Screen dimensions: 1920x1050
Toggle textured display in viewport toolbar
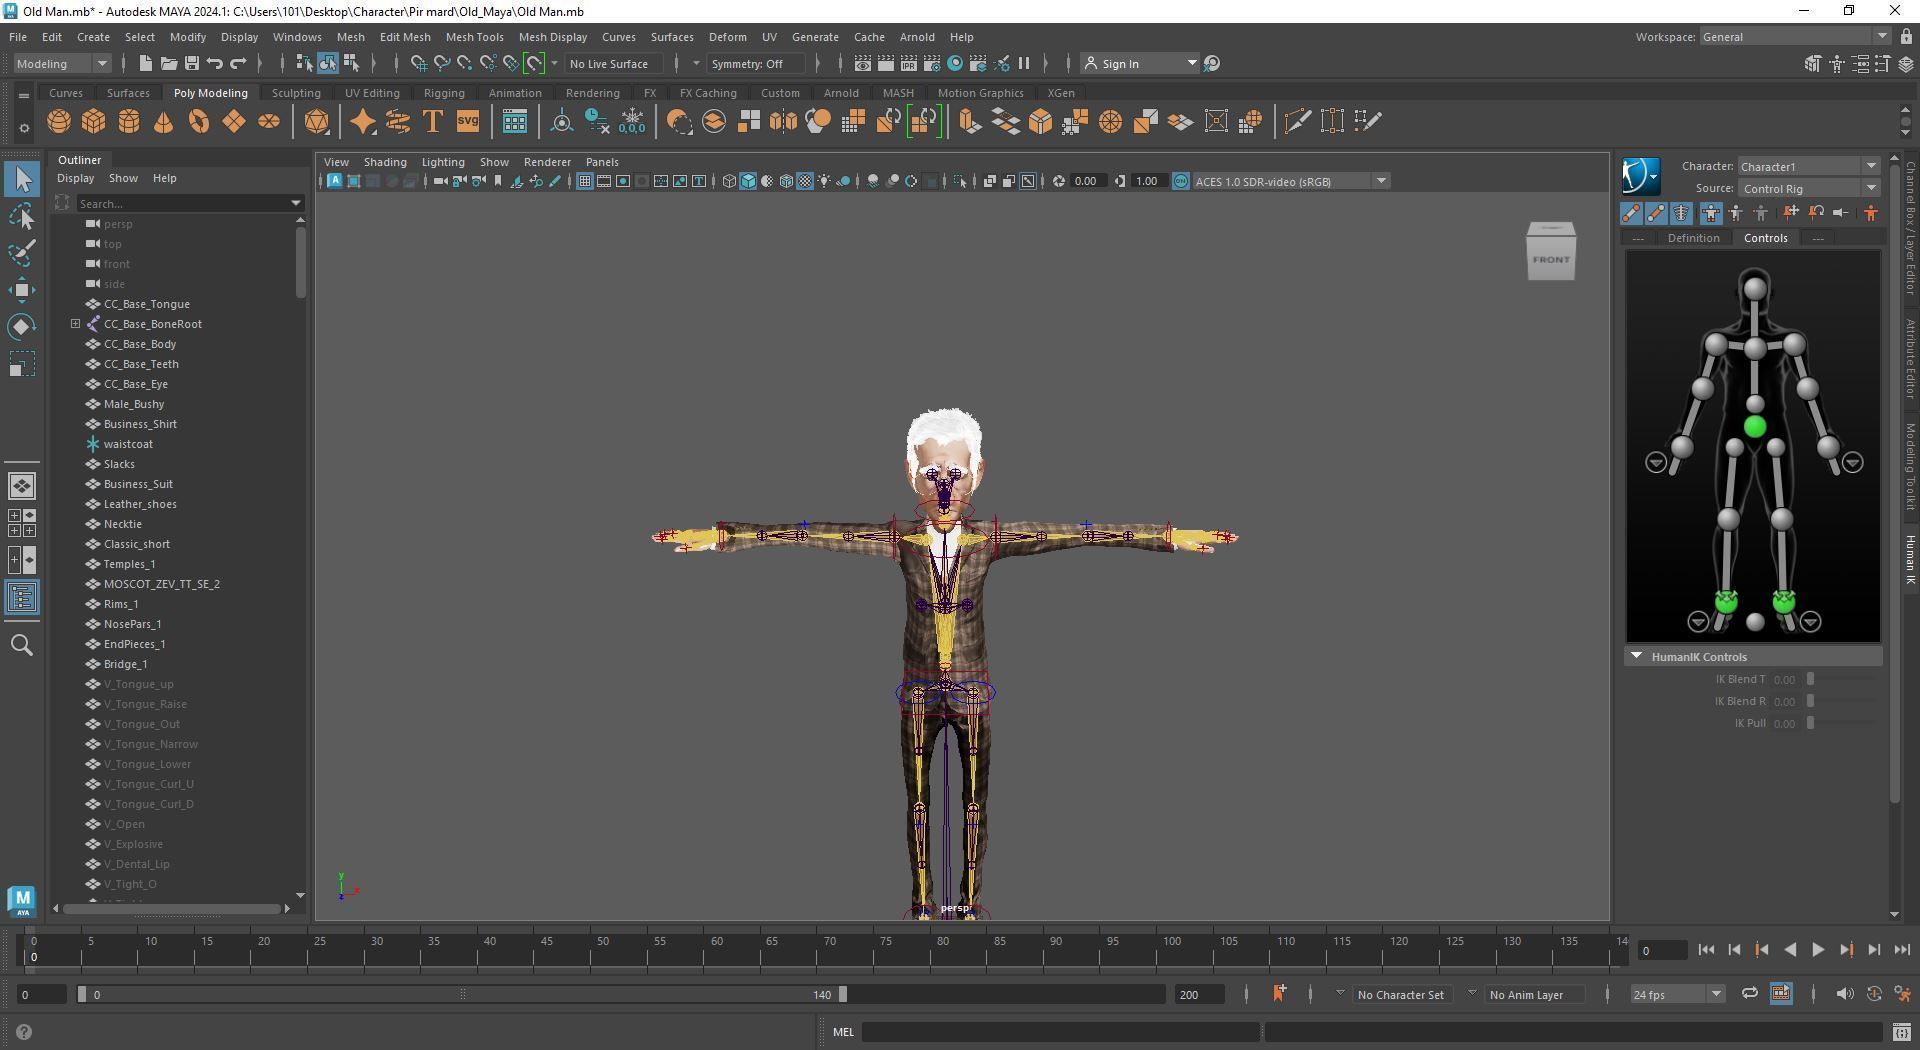tap(805, 181)
